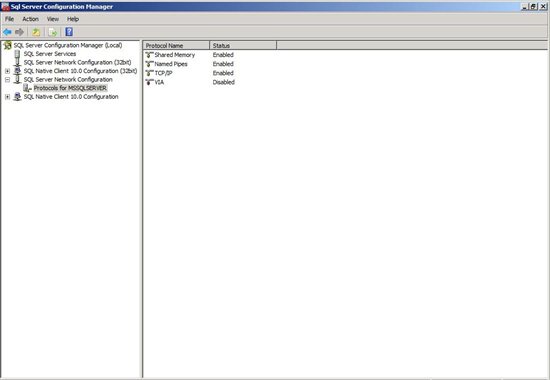The height and width of the screenshot is (380, 550).
Task: Select SQL Server Network Configuration (32bit)
Action: pos(78,62)
